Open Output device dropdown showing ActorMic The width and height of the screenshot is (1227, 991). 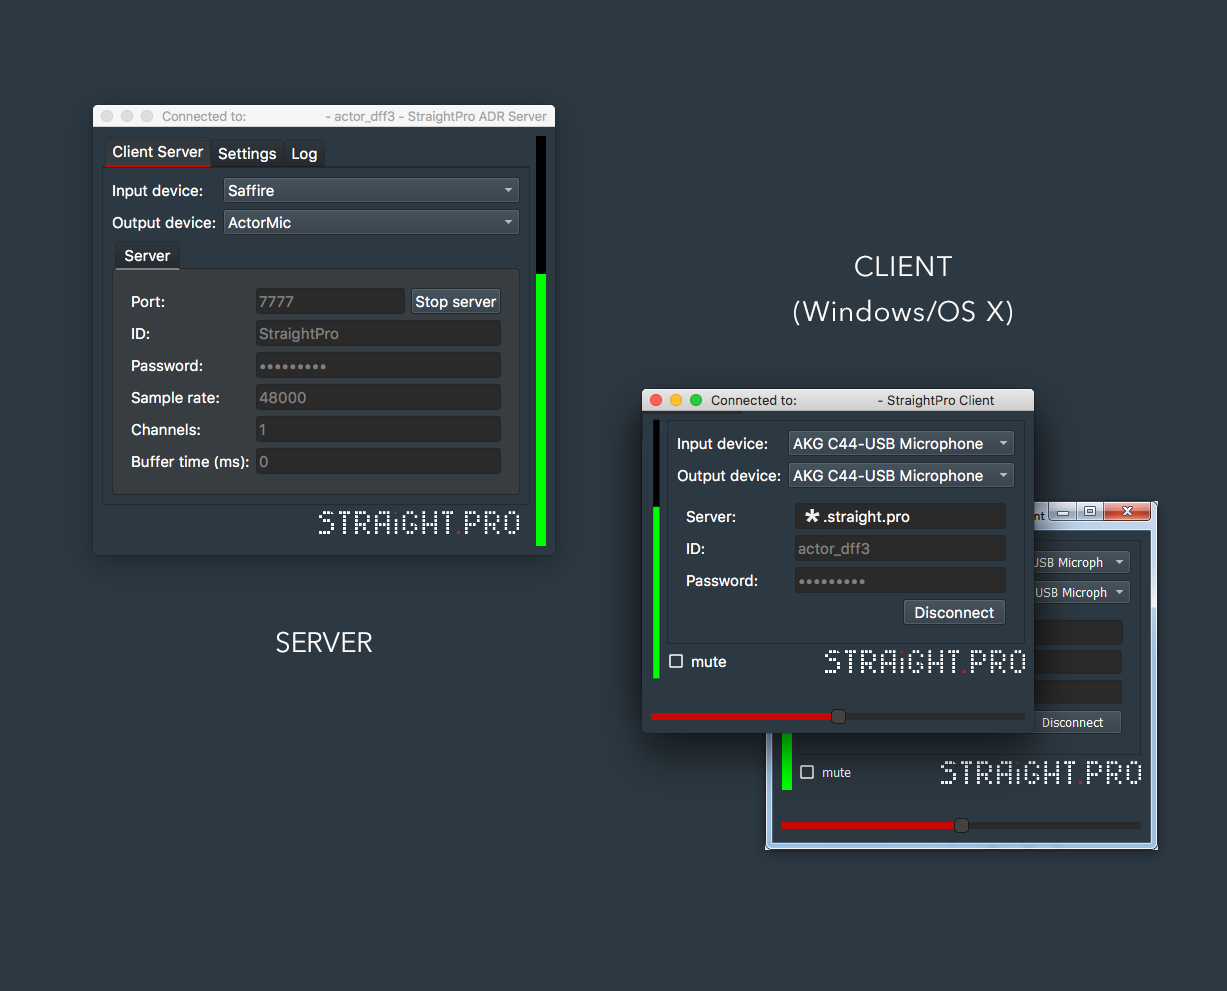371,222
